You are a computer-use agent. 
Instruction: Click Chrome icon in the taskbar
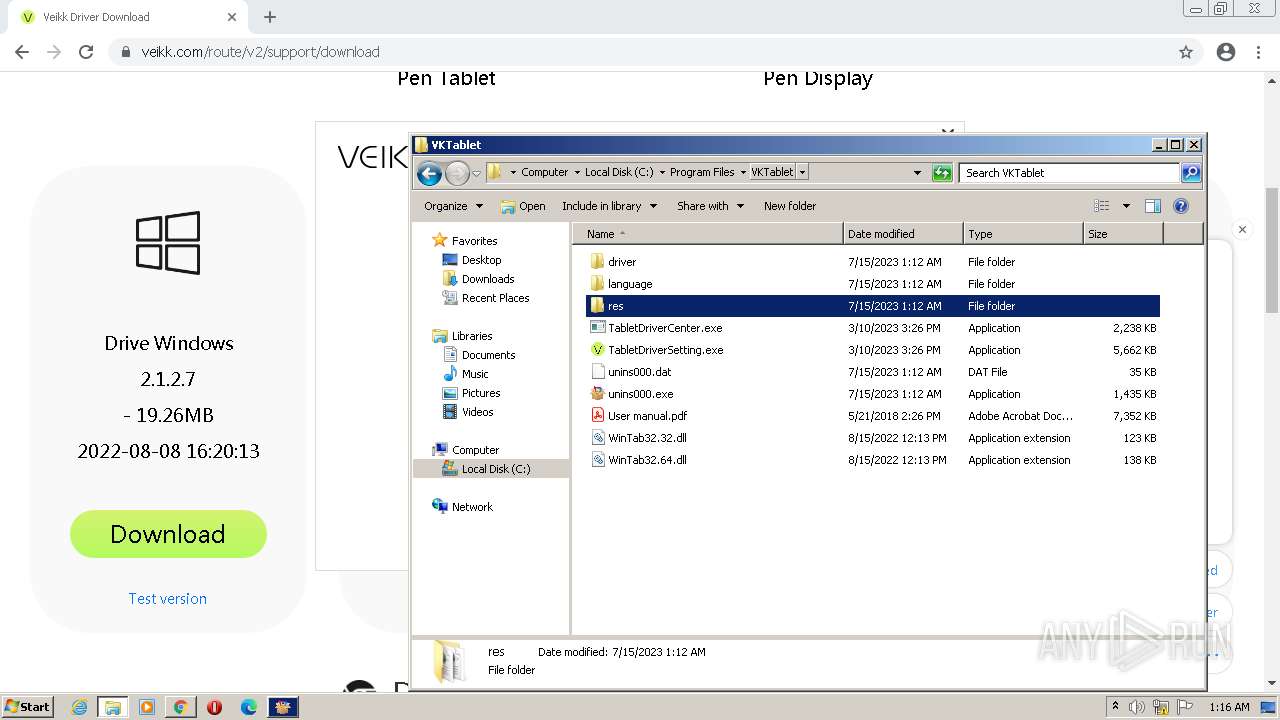(x=180, y=707)
